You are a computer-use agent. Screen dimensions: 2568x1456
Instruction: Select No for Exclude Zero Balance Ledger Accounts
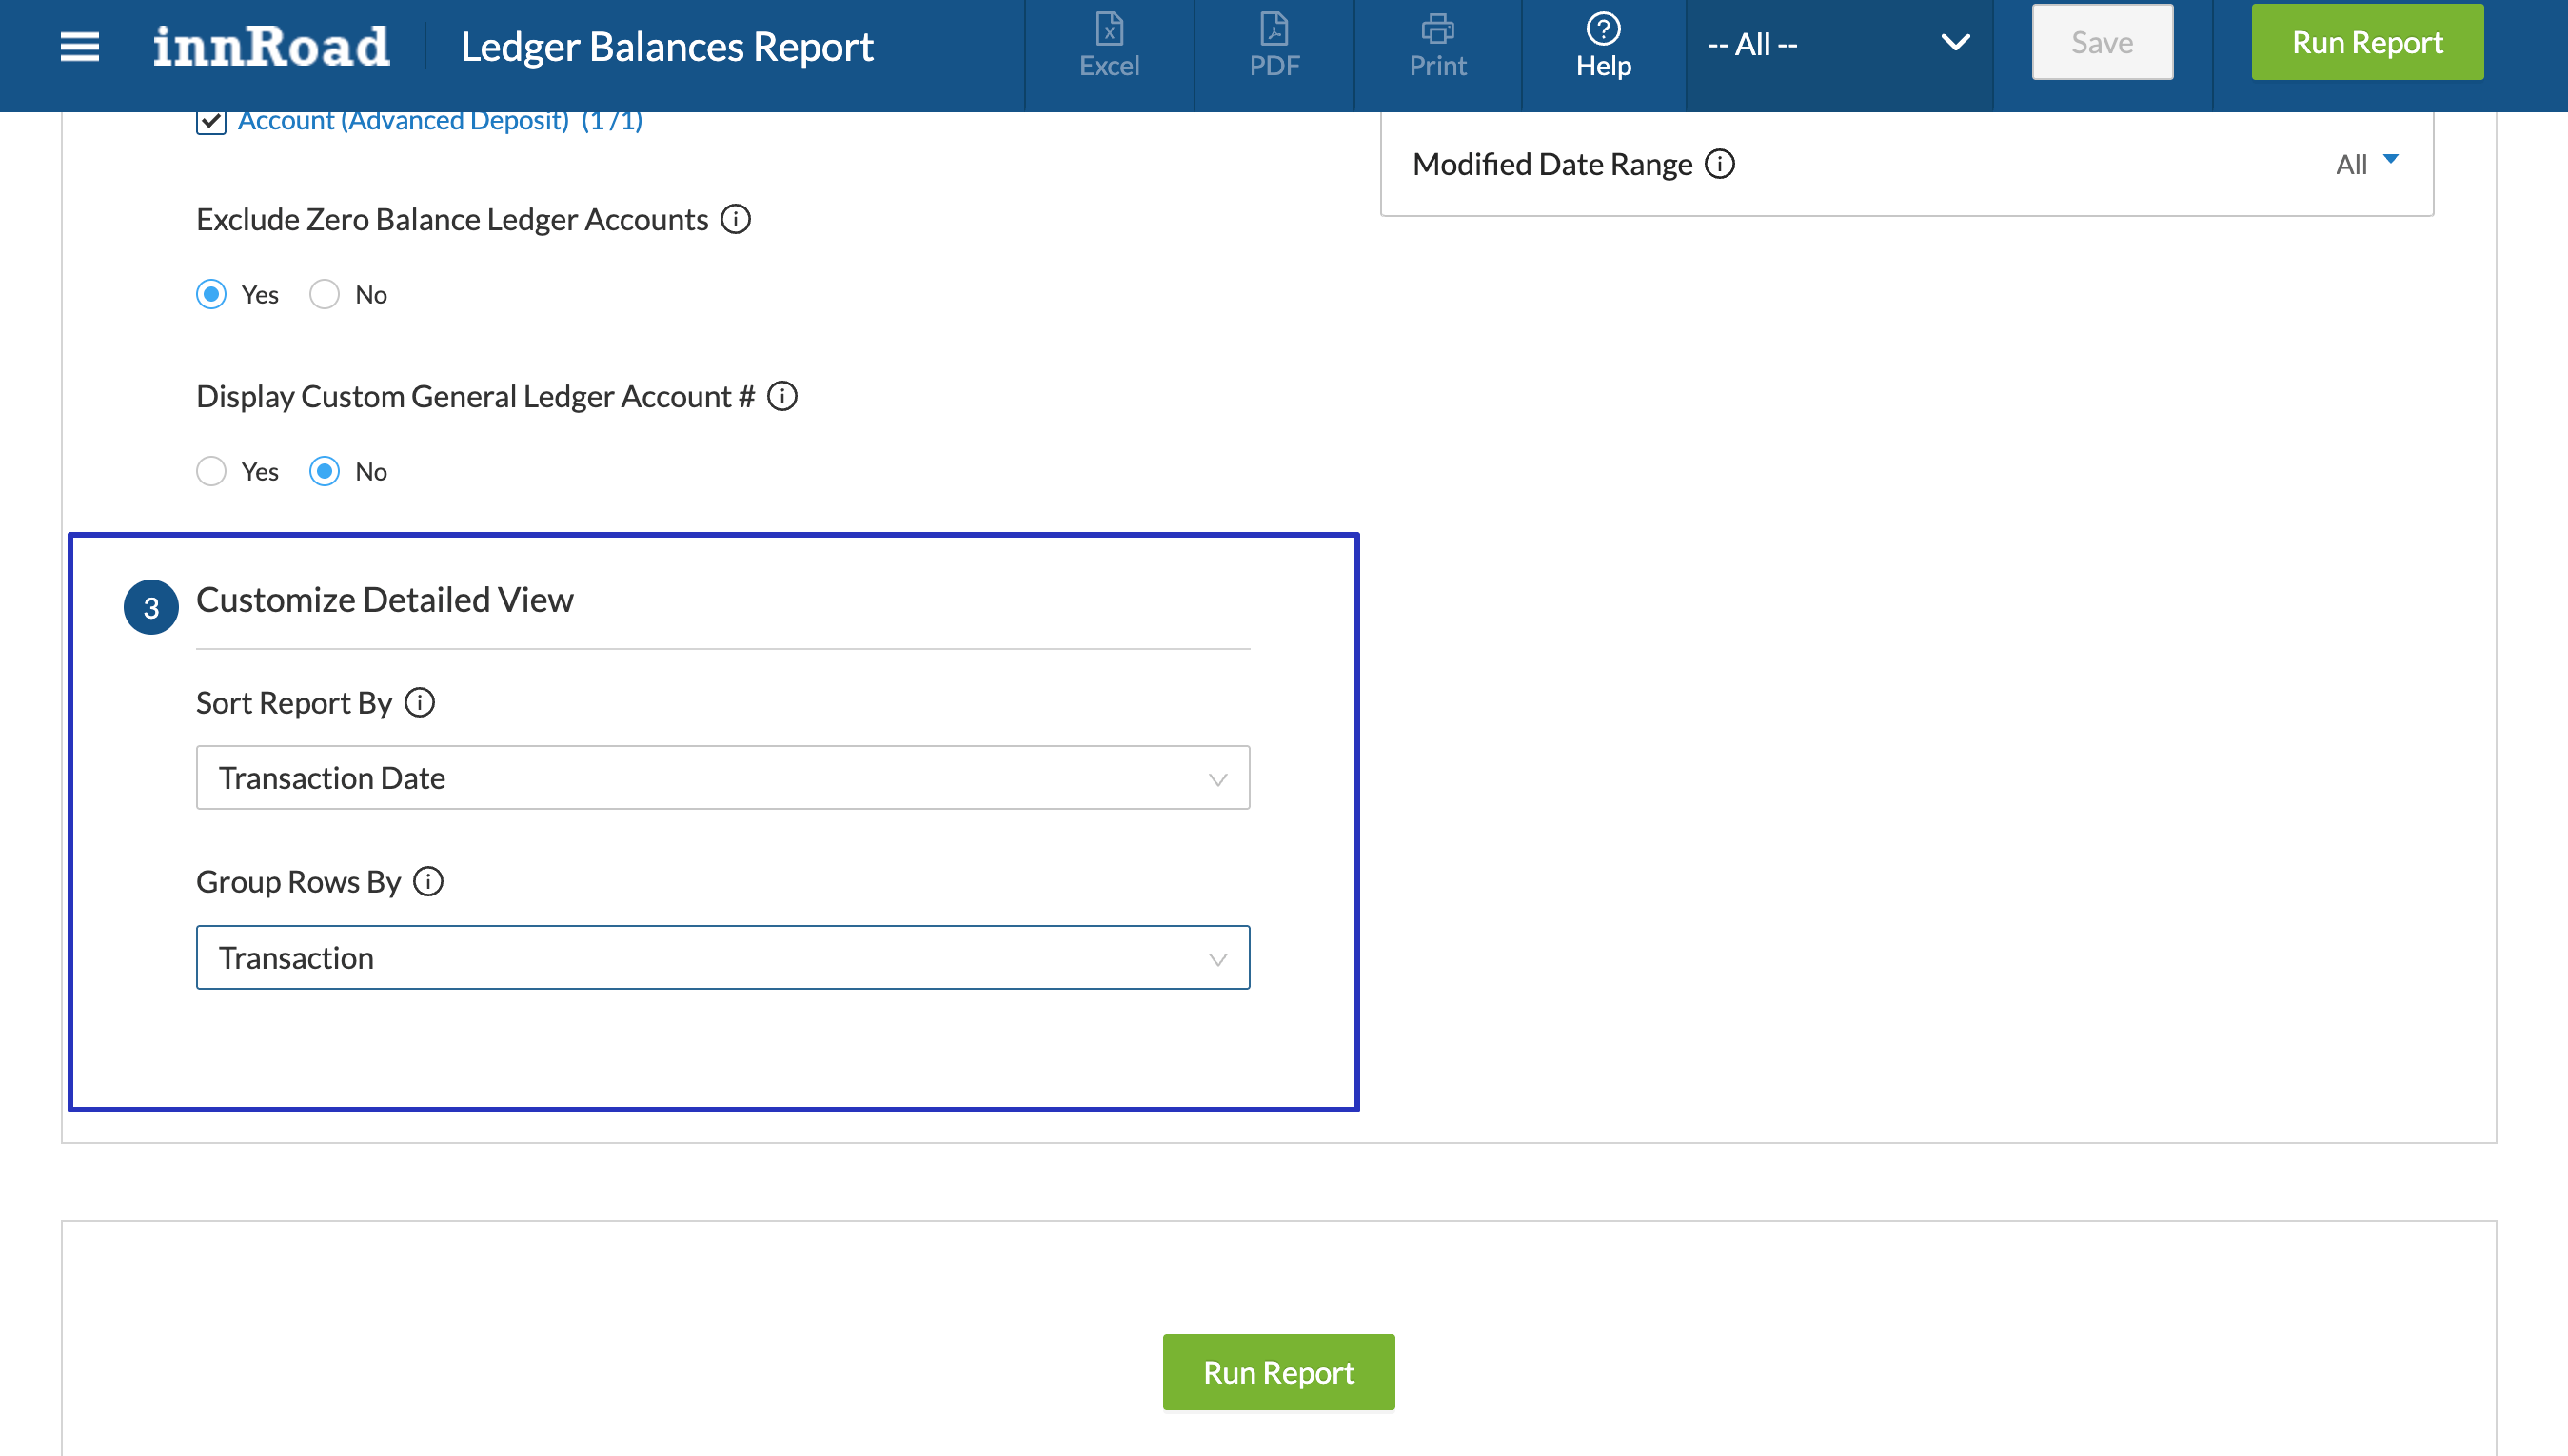[324, 294]
